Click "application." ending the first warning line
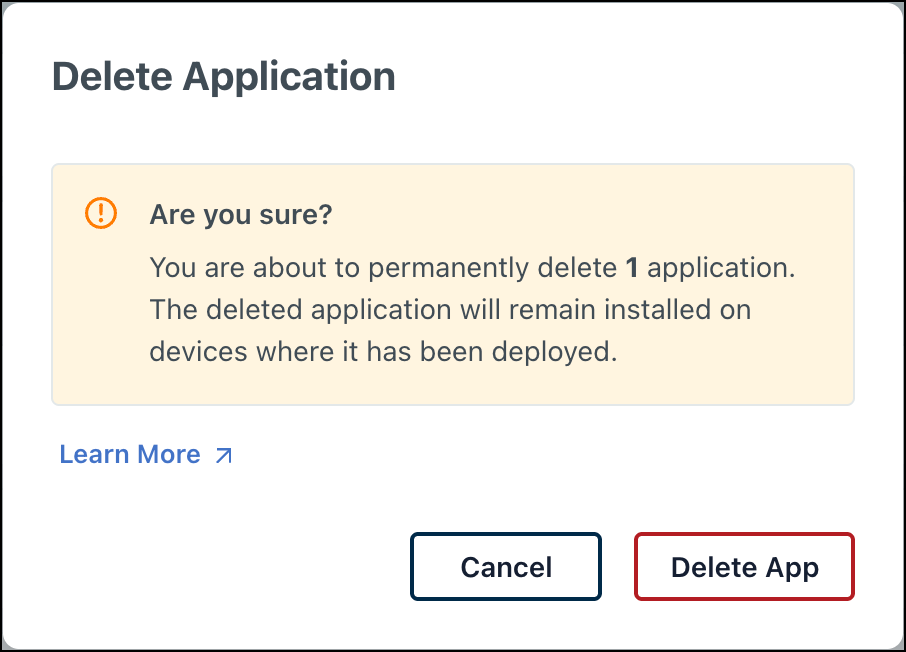Viewport: 906px width, 652px height. (x=721, y=268)
